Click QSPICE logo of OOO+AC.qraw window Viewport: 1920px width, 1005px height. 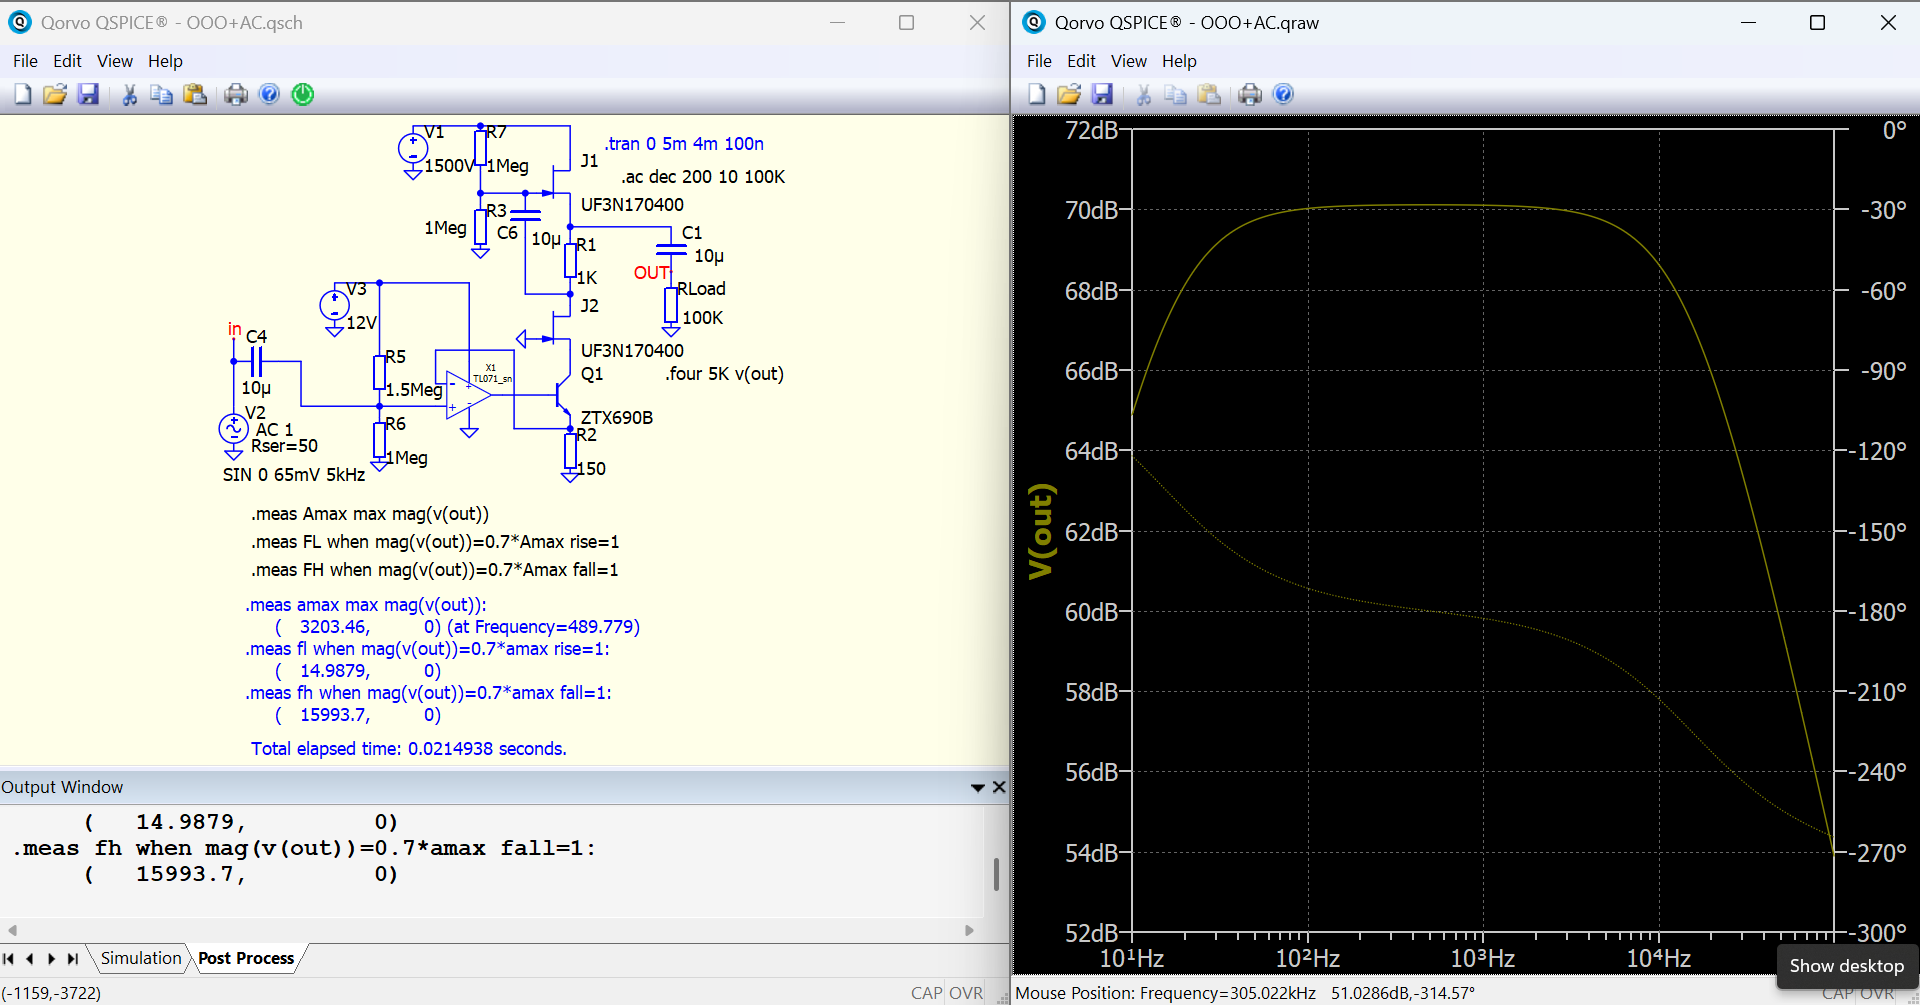point(1034,22)
